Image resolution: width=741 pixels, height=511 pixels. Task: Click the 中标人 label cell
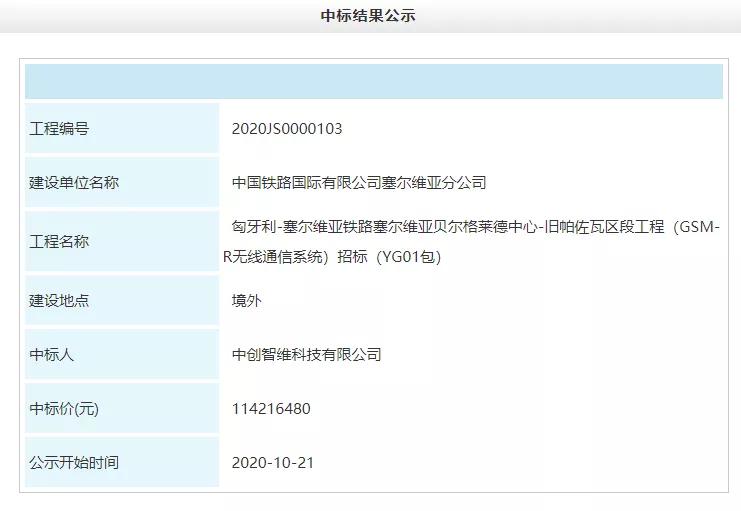tap(122, 354)
